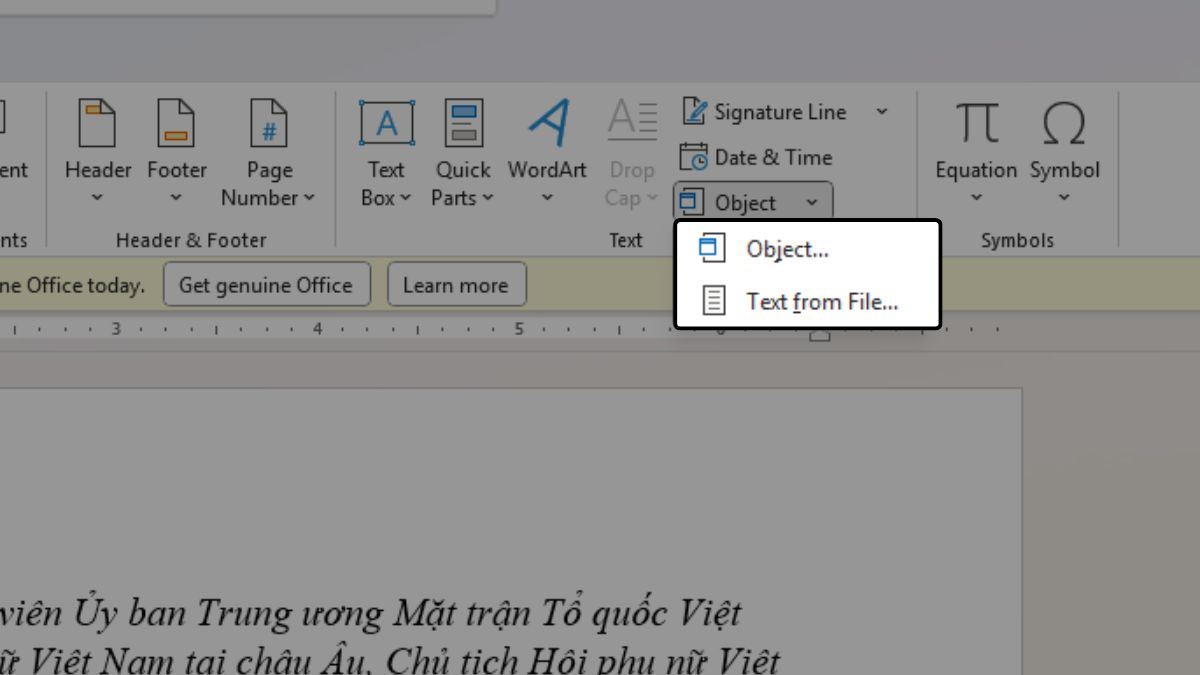Click the Date & Time icon
Viewport: 1200px width, 675px height.
[x=694, y=157]
